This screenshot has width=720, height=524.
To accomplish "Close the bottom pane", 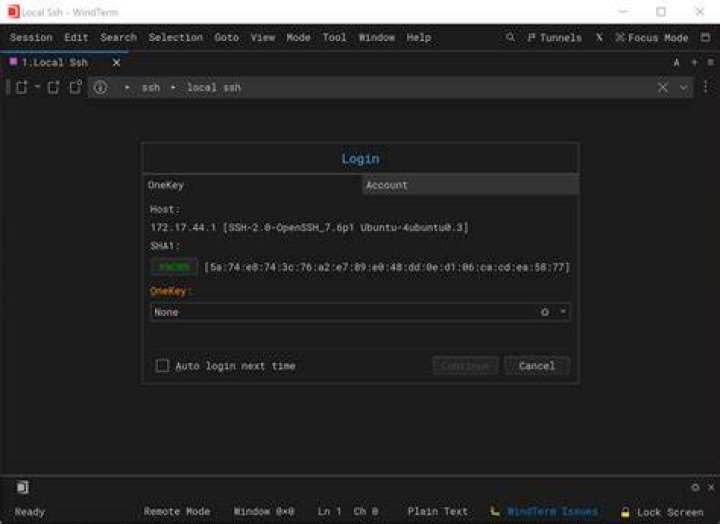I will (x=711, y=487).
